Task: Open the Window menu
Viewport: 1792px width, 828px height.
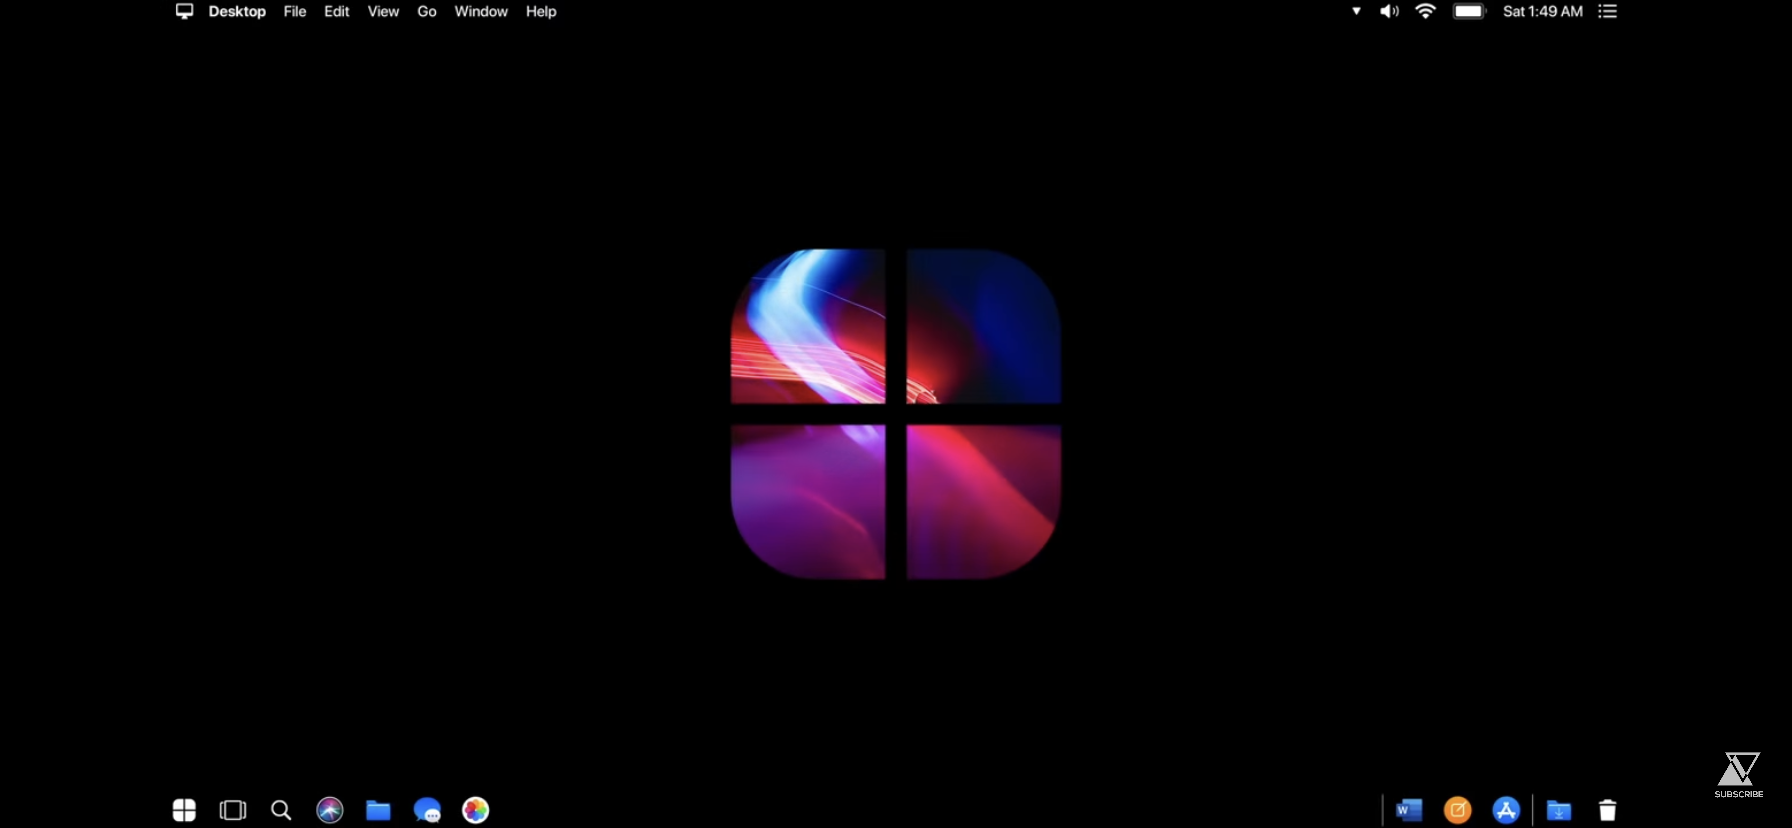Action: click(481, 11)
